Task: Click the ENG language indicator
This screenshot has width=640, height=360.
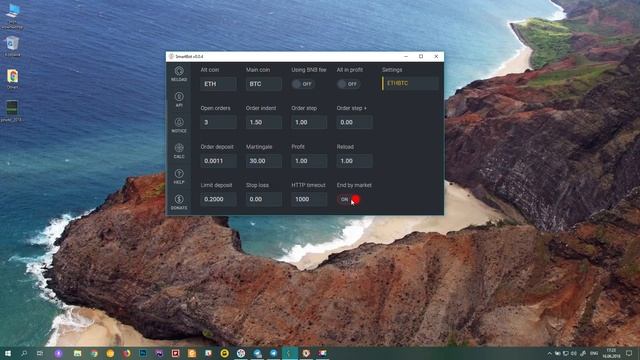Action: click(x=594, y=353)
